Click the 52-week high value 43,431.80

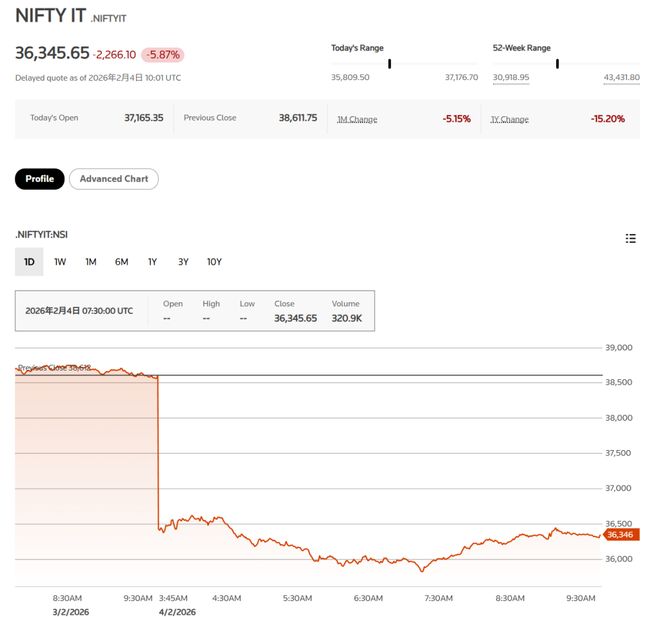coord(621,77)
